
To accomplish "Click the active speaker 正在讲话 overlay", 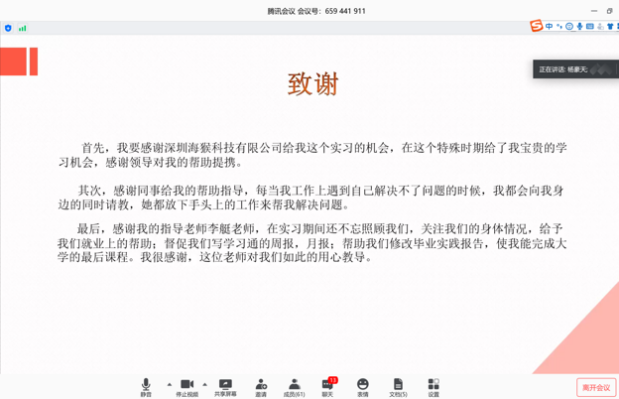I will coord(576,69).
